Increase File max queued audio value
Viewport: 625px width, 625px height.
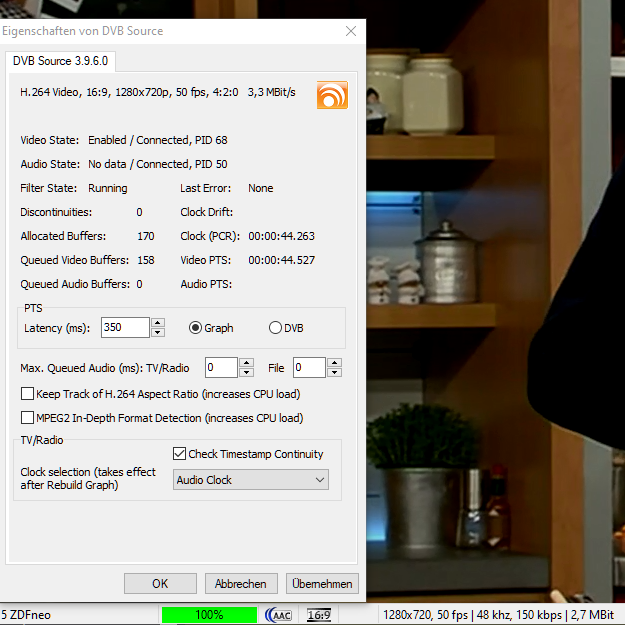(x=334, y=363)
